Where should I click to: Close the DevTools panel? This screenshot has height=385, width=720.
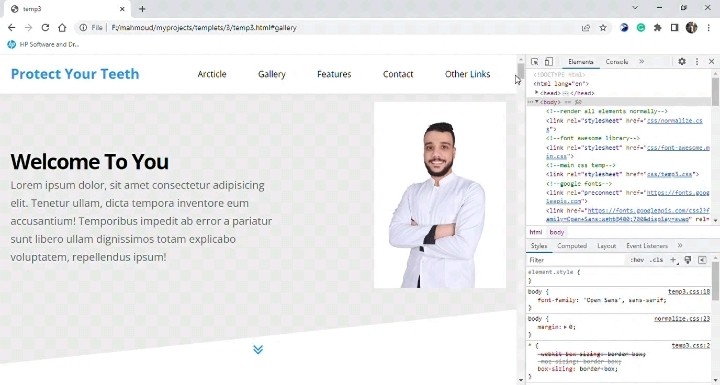[x=711, y=62]
